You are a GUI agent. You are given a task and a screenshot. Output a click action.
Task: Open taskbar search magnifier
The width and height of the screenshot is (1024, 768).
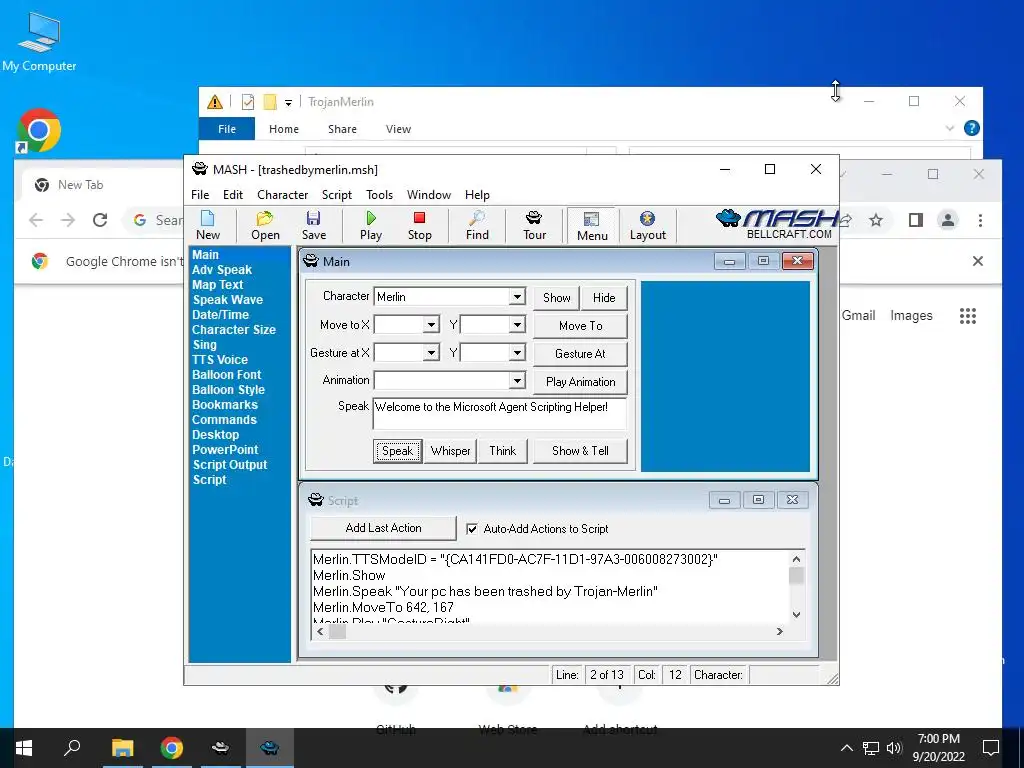click(72, 748)
